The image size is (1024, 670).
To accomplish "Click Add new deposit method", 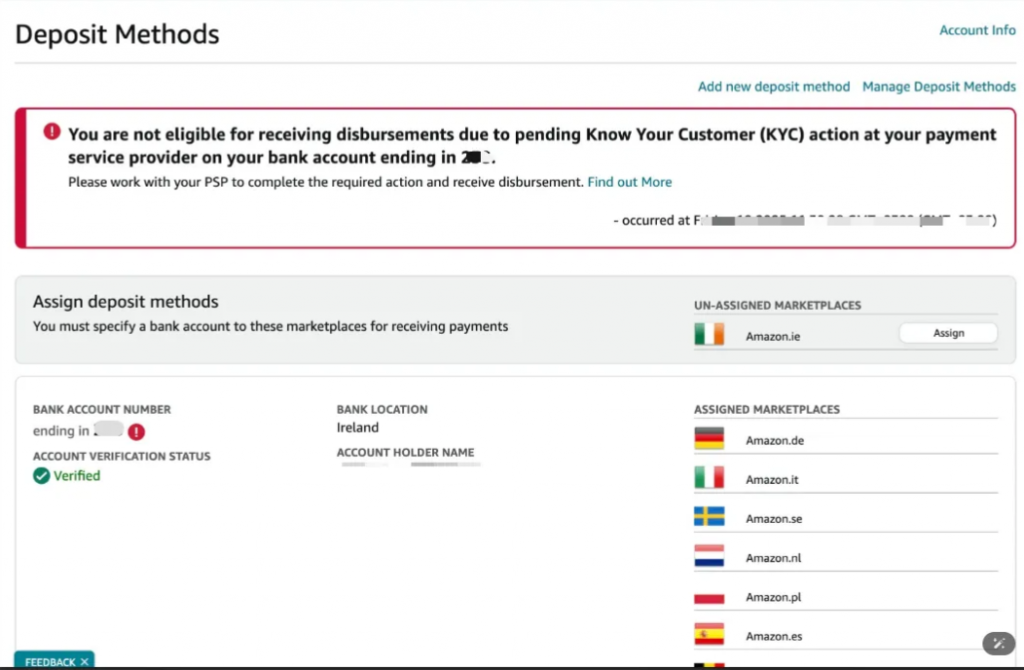I will click(x=774, y=86).
